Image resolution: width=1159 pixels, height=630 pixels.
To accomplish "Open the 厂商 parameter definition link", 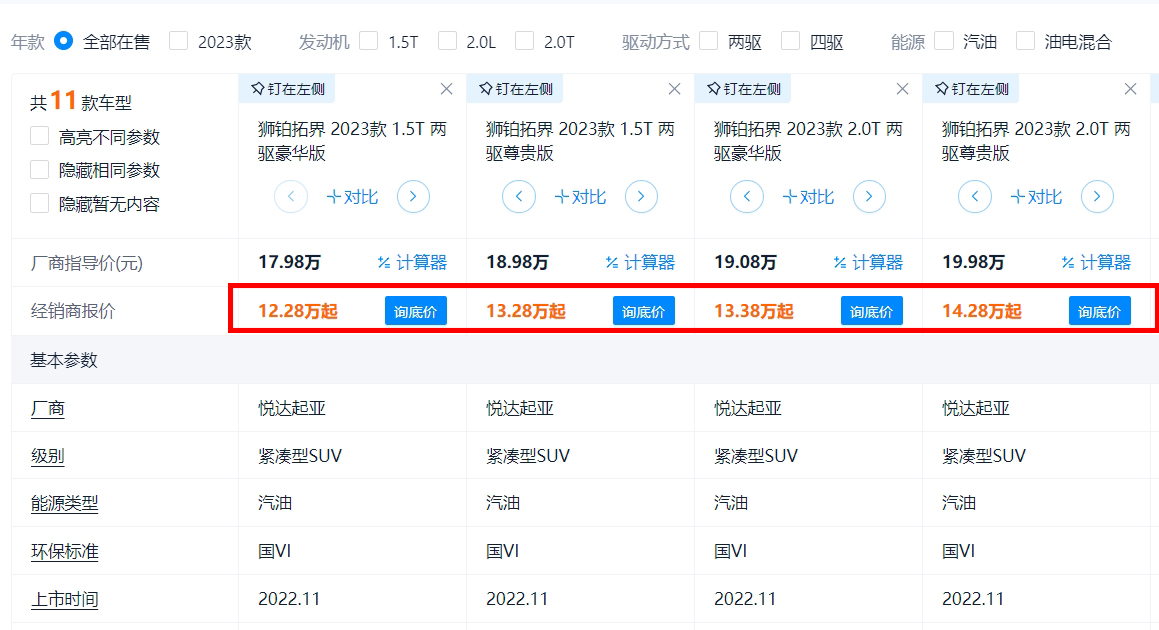I will pyautogui.click(x=47, y=408).
